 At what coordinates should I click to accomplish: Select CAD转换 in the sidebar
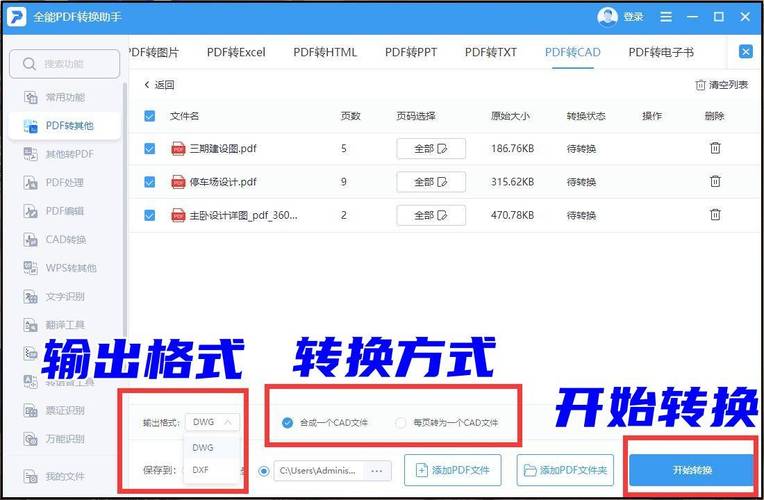[x=64, y=240]
